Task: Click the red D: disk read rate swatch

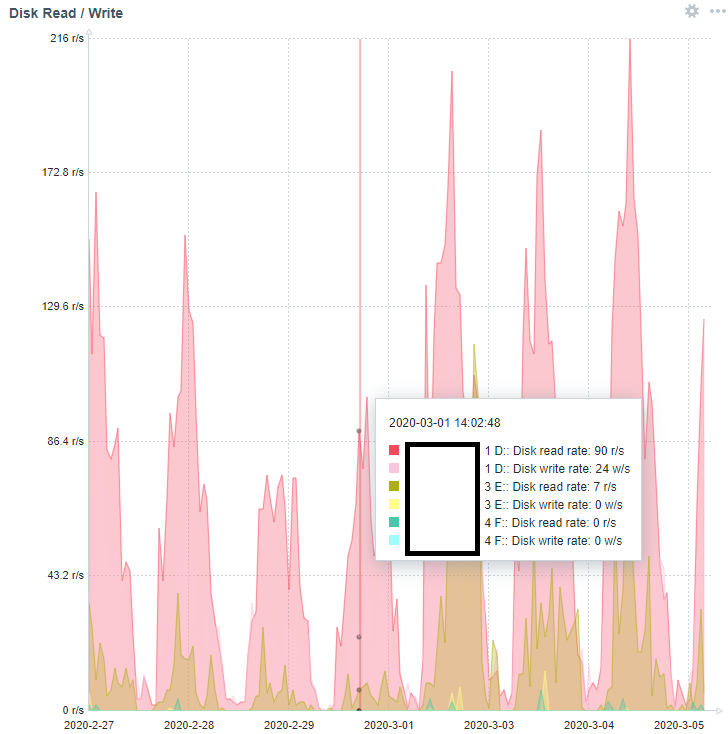Action: tap(394, 450)
